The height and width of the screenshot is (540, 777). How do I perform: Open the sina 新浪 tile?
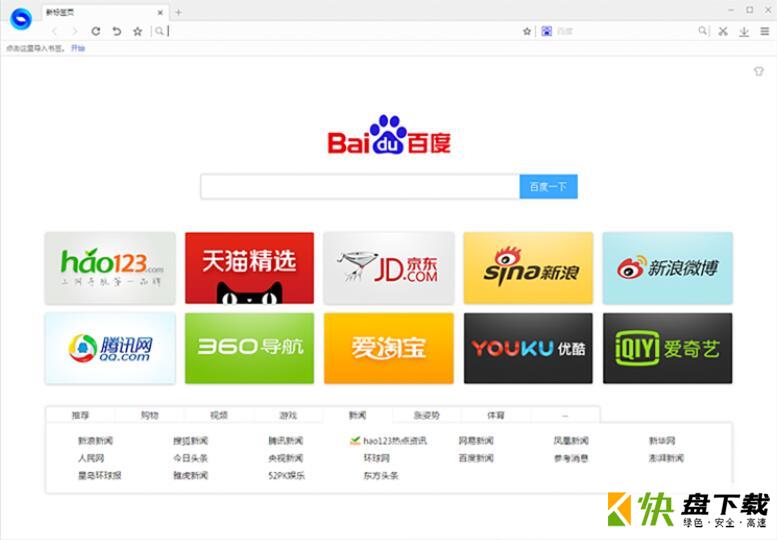tap(528, 268)
